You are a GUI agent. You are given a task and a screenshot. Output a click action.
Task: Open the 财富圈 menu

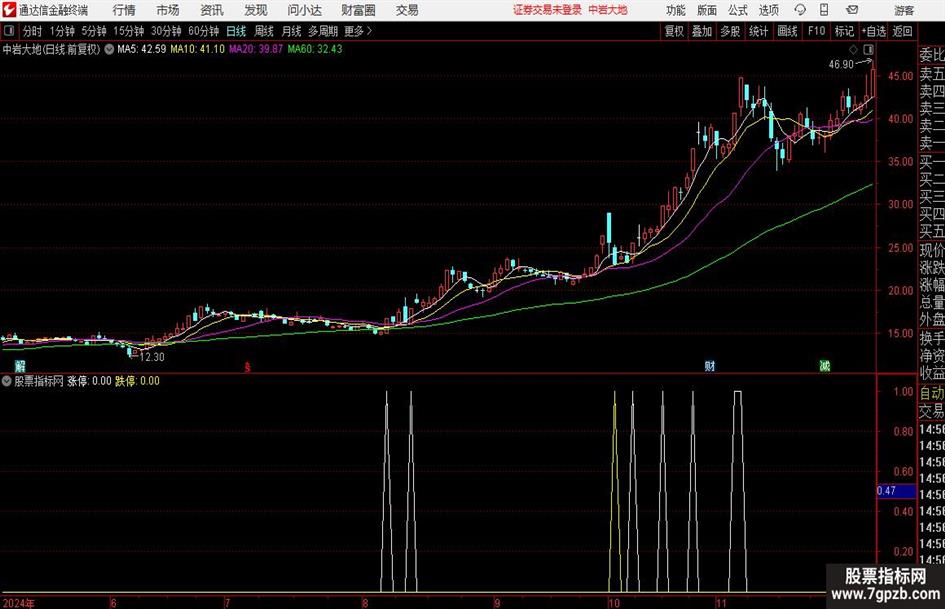coord(358,10)
